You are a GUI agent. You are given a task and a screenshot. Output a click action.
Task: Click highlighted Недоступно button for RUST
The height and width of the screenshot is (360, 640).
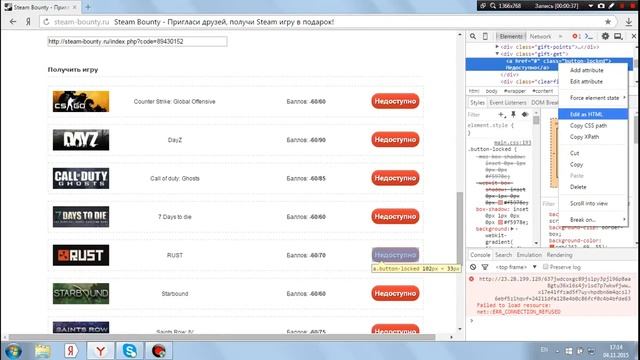[x=395, y=255]
